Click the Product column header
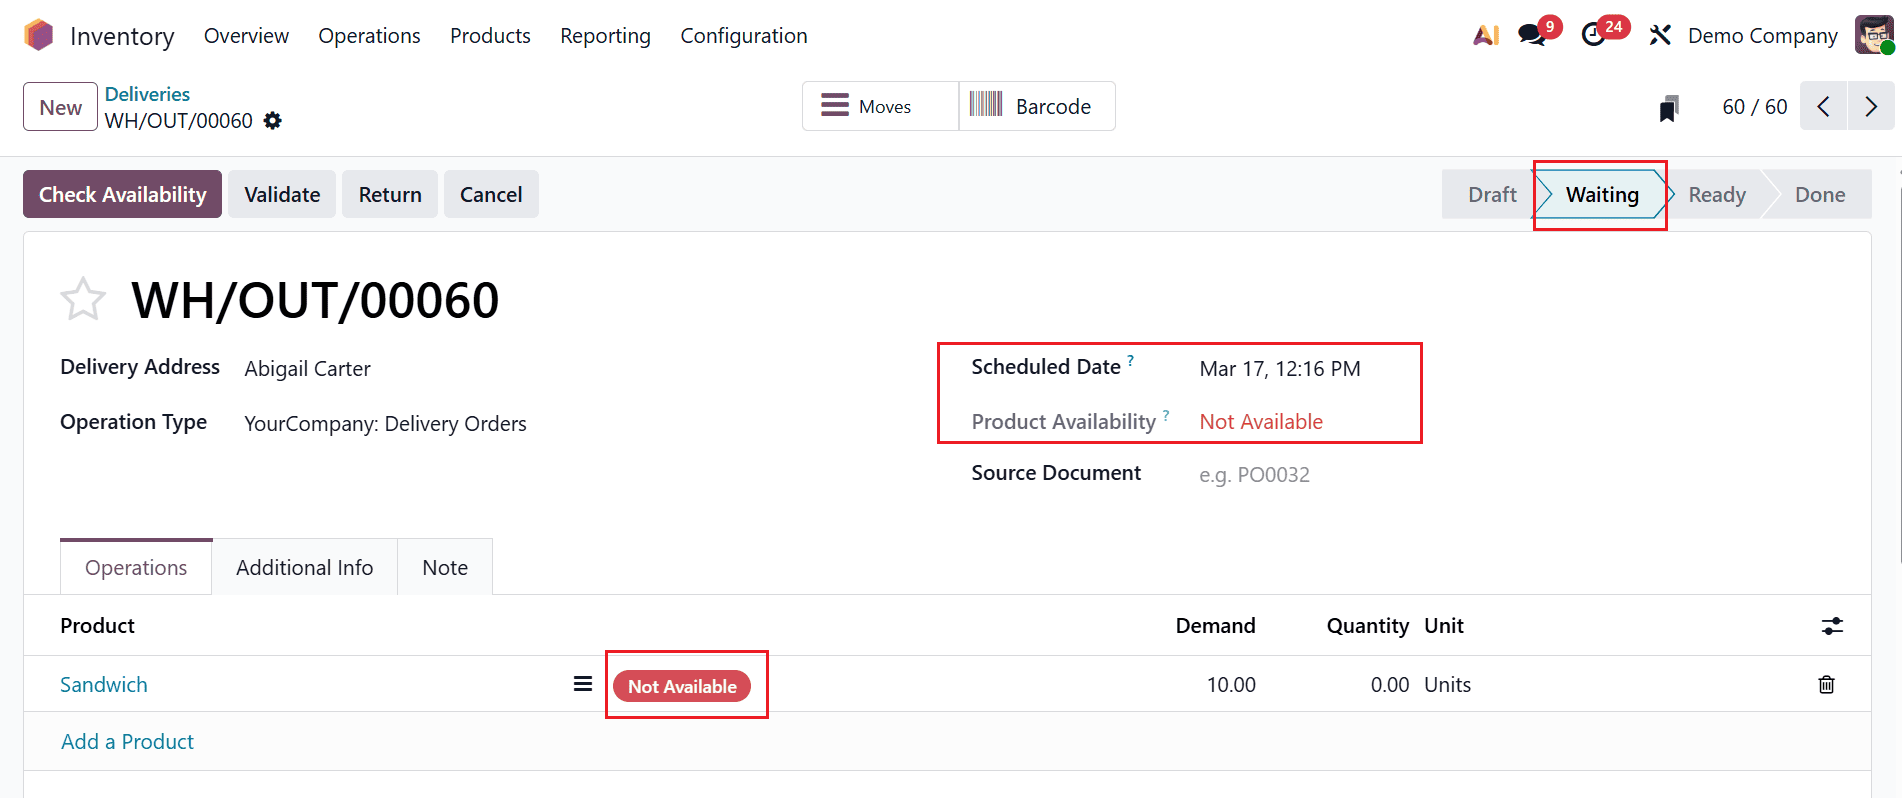The width and height of the screenshot is (1902, 798). coord(97,626)
